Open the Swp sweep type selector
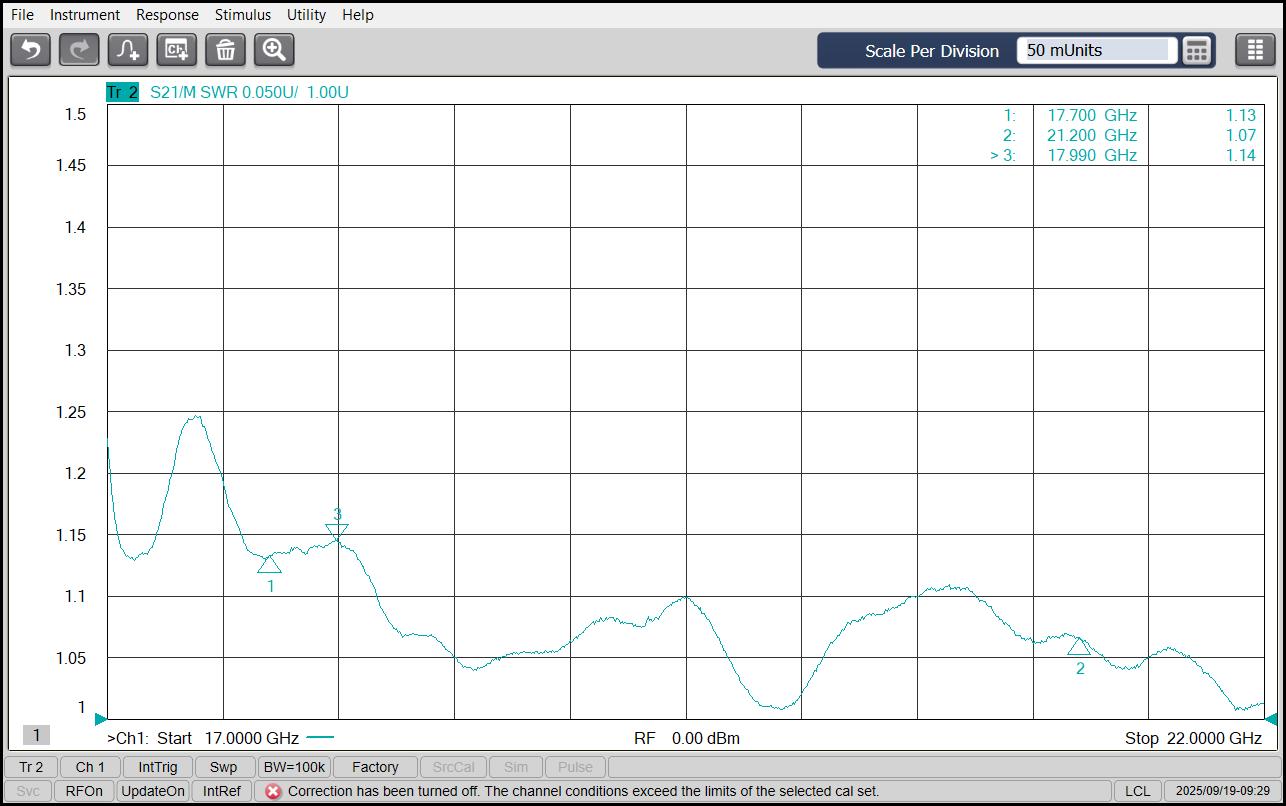This screenshot has height=806, width=1286. click(x=223, y=767)
